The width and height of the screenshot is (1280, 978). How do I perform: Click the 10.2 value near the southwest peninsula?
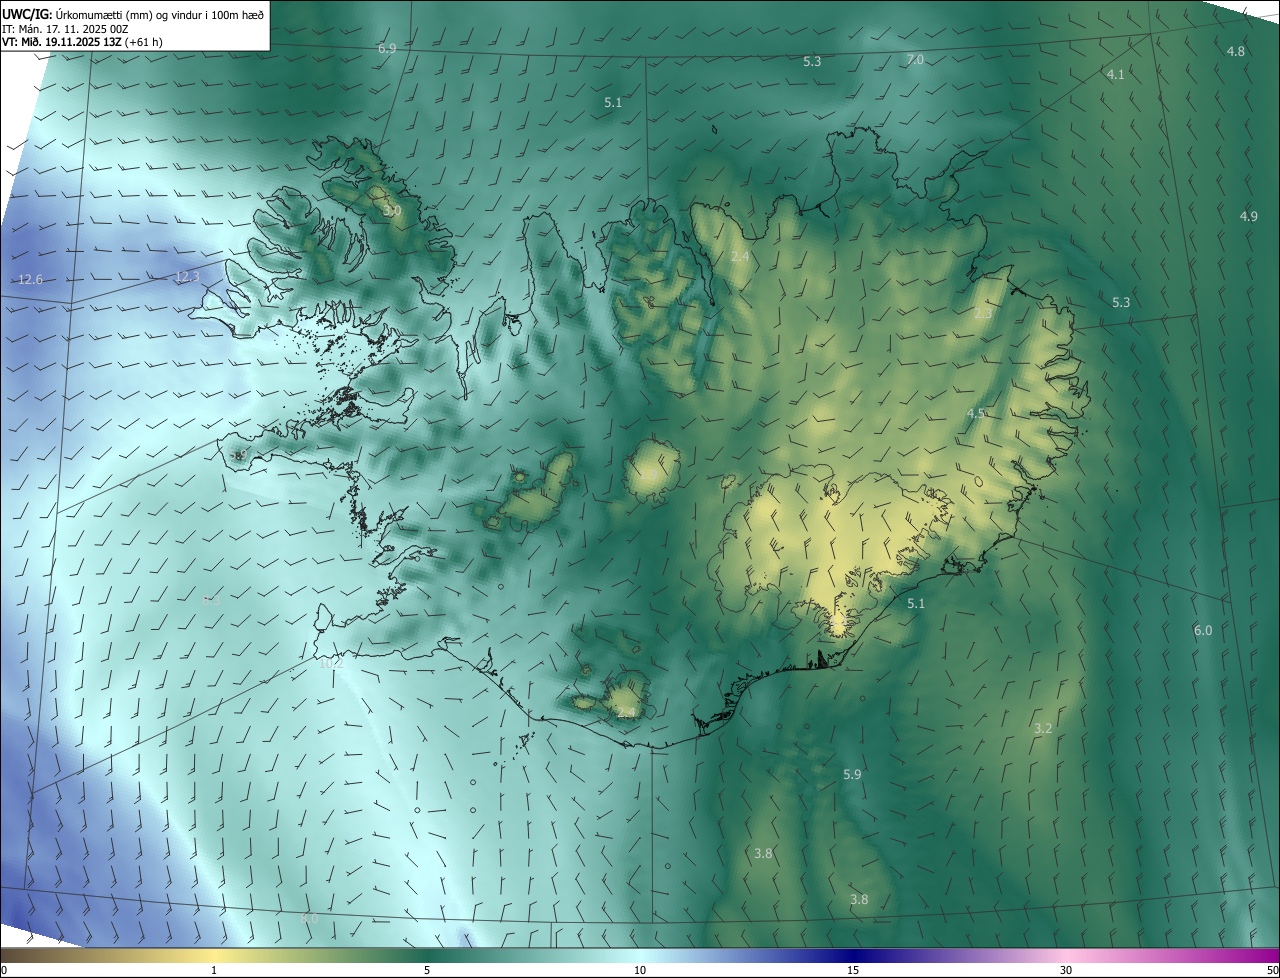click(331, 663)
